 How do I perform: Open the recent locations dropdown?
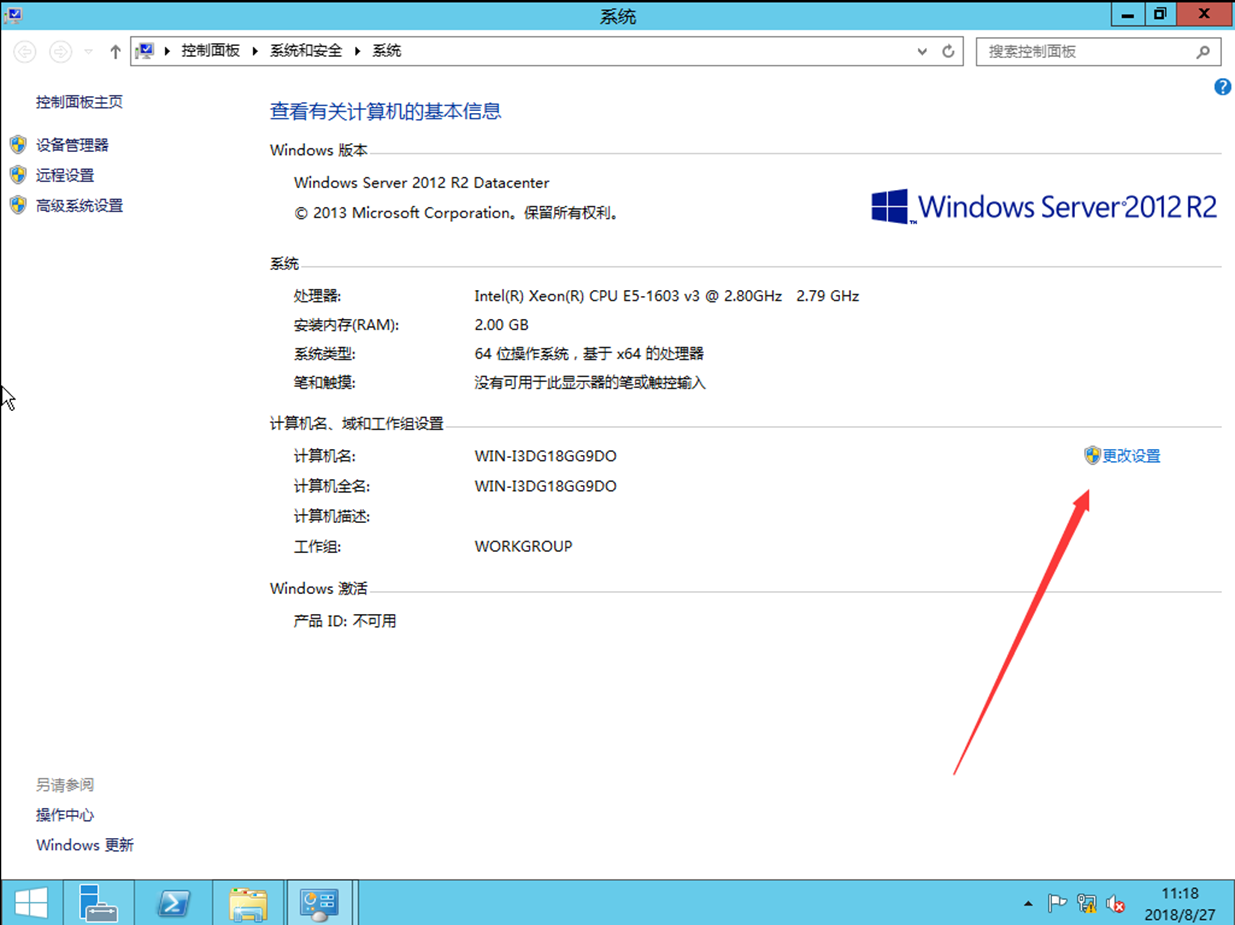[88, 52]
